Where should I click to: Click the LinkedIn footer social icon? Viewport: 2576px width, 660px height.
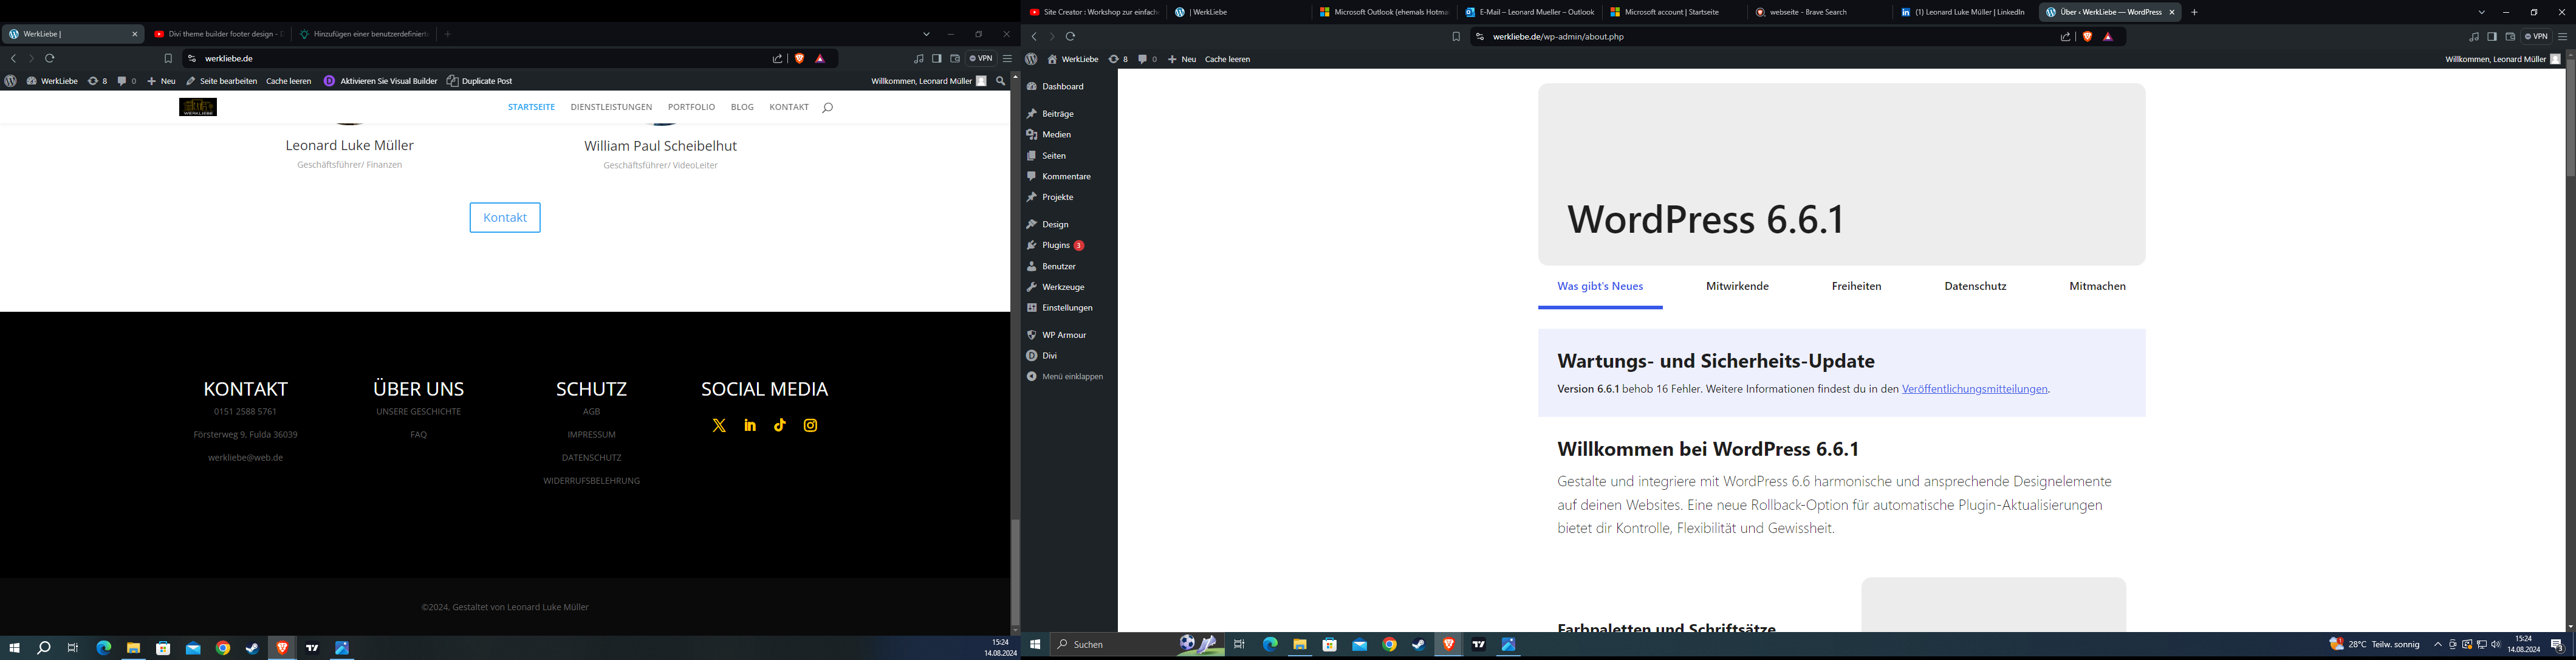click(750, 426)
